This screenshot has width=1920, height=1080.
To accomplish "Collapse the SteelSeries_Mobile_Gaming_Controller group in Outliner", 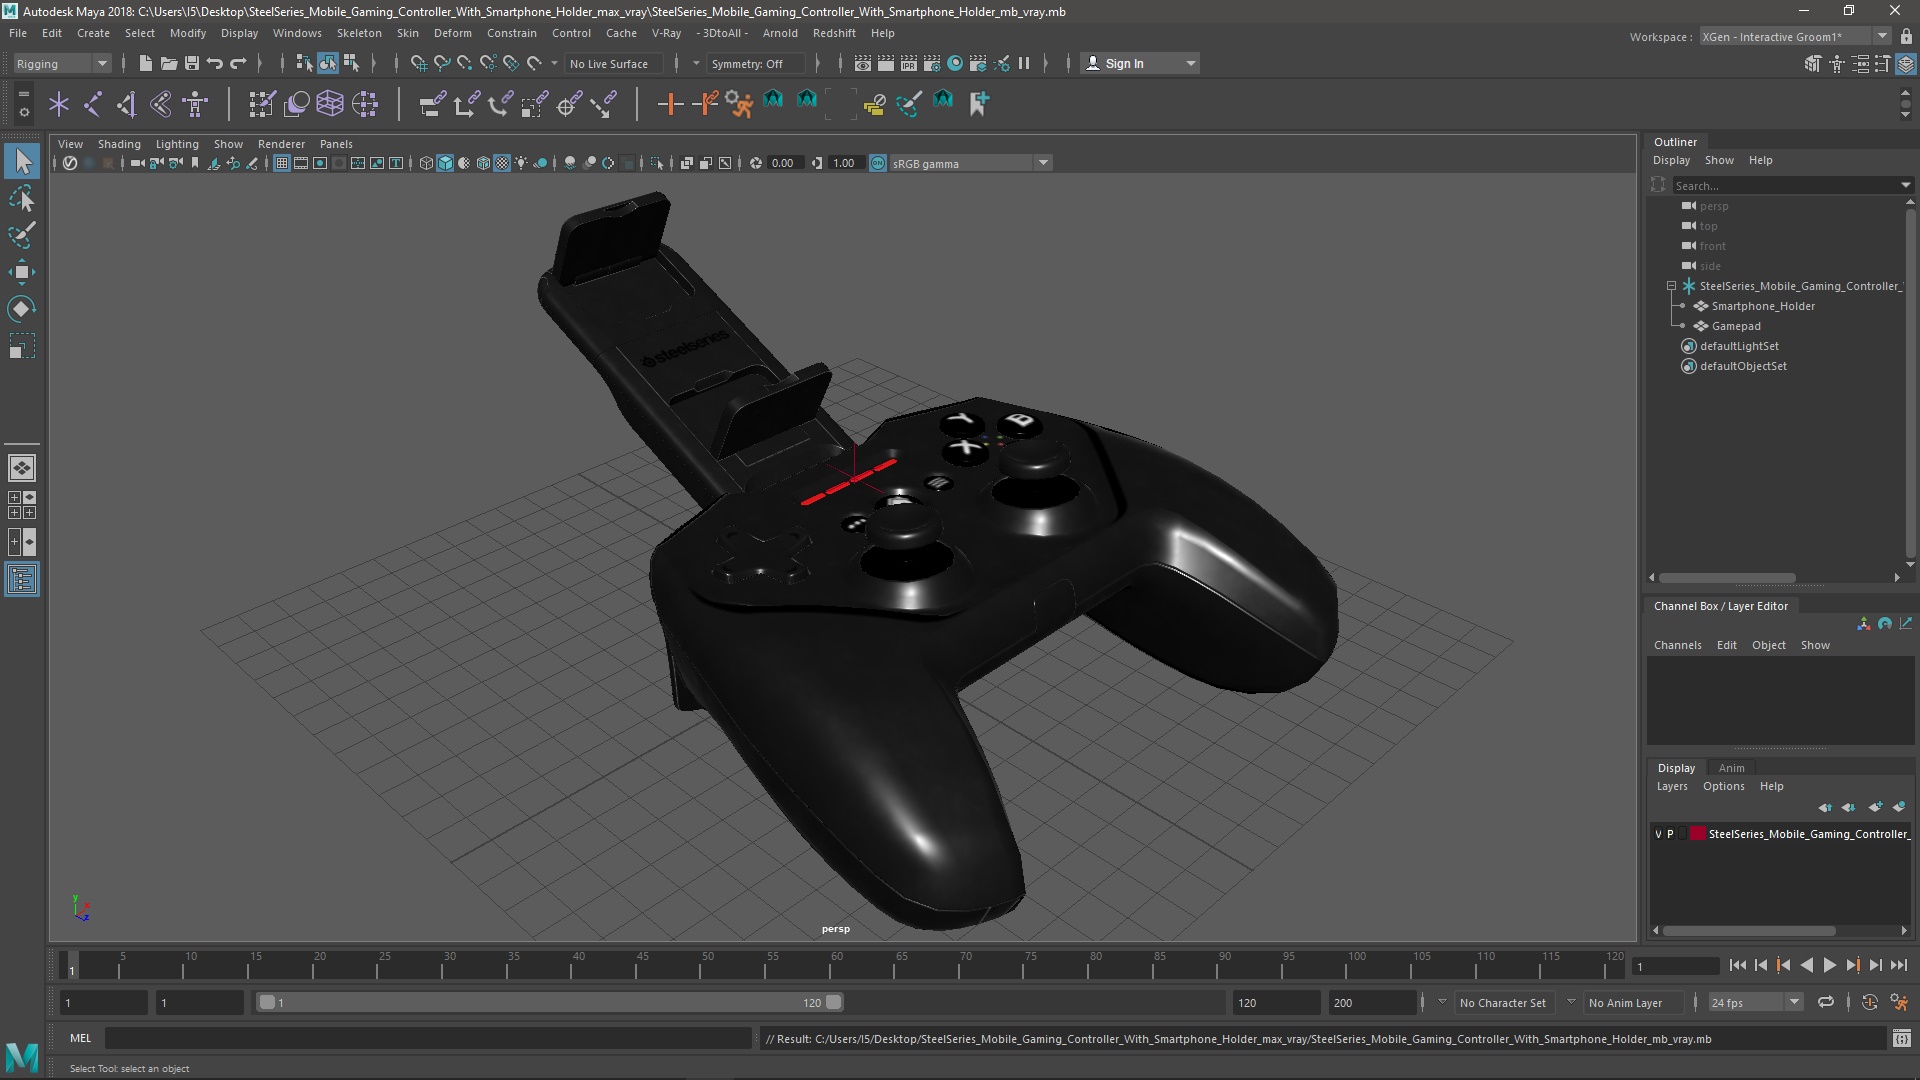I will click(1671, 286).
